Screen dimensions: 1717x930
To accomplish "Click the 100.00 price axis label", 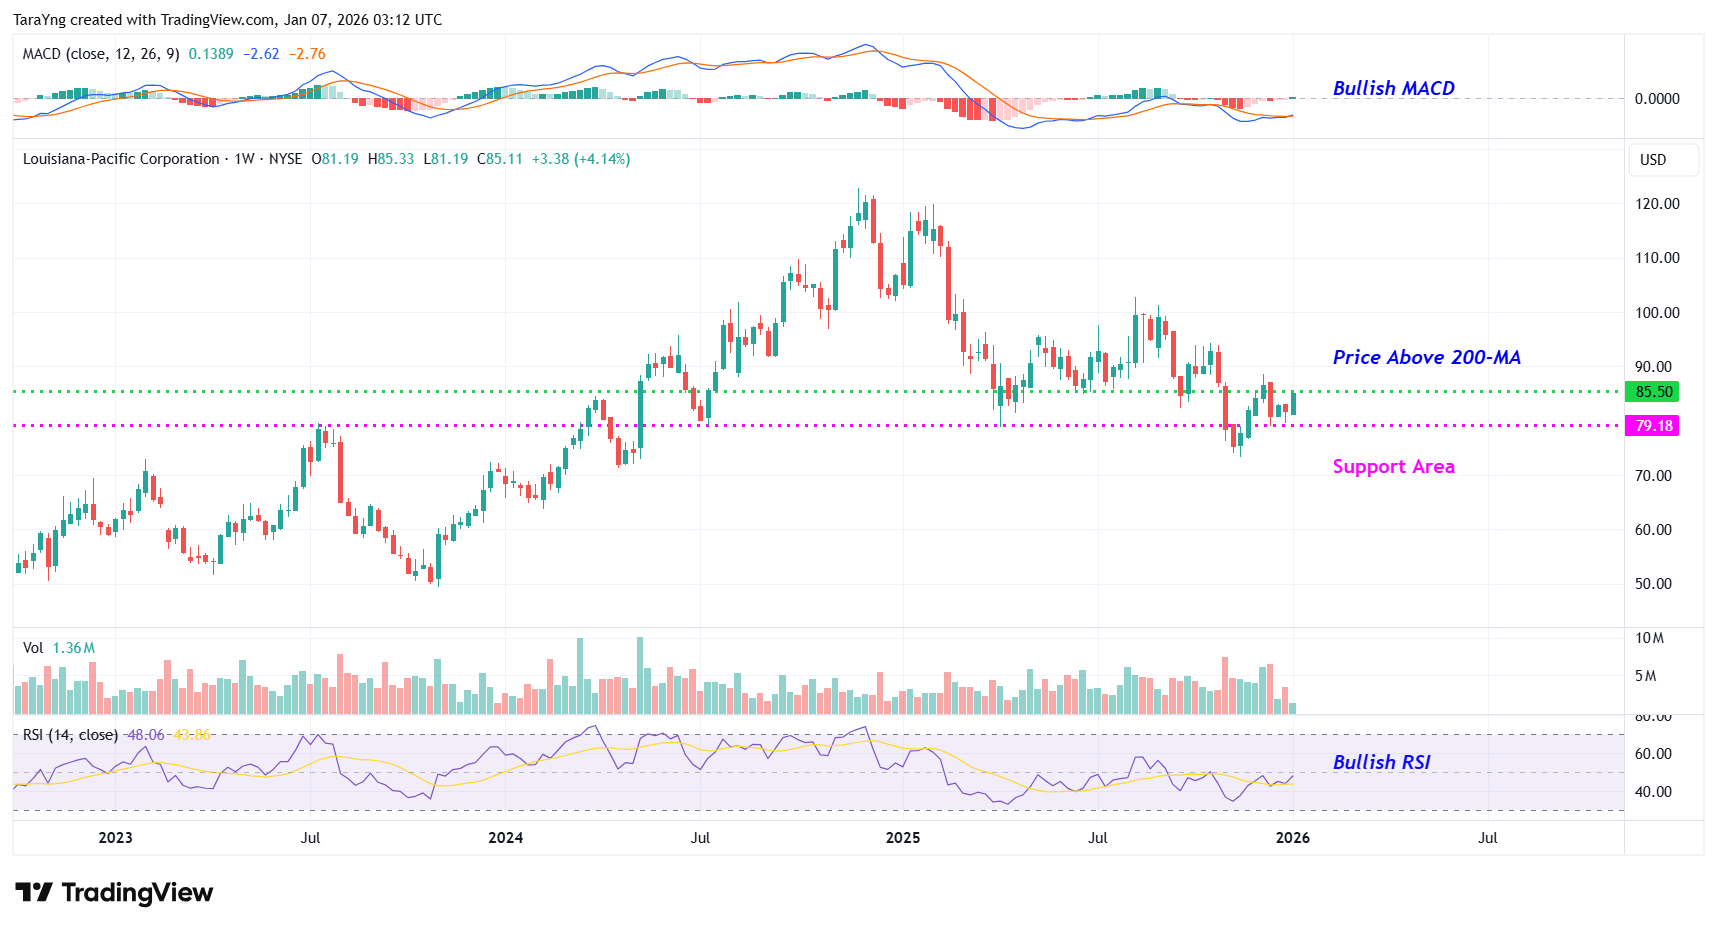I will pyautogui.click(x=1656, y=313).
